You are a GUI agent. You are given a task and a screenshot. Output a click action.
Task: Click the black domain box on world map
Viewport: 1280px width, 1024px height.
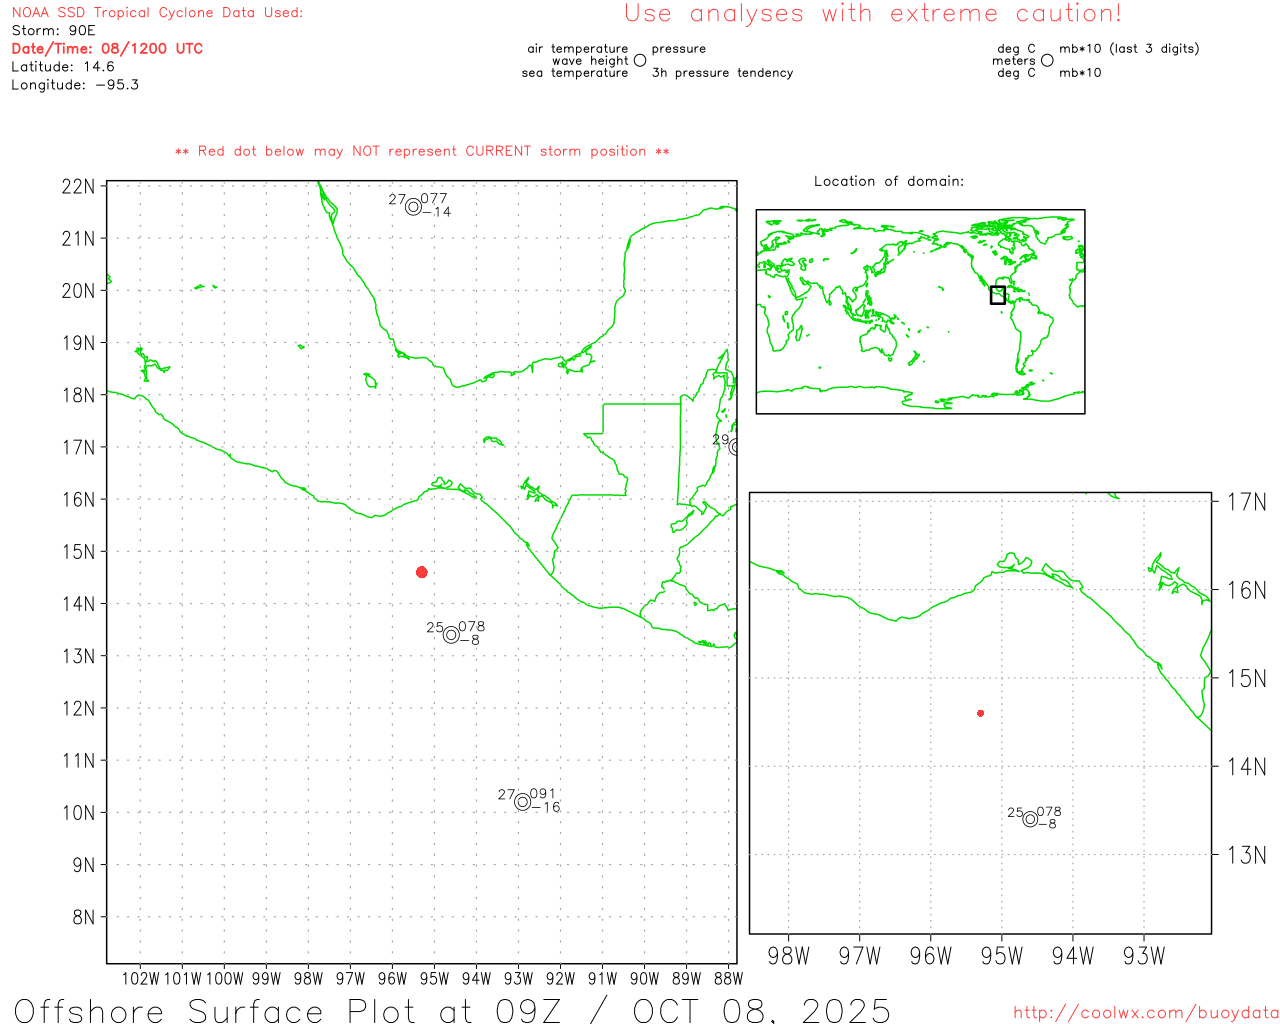pos(997,295)
